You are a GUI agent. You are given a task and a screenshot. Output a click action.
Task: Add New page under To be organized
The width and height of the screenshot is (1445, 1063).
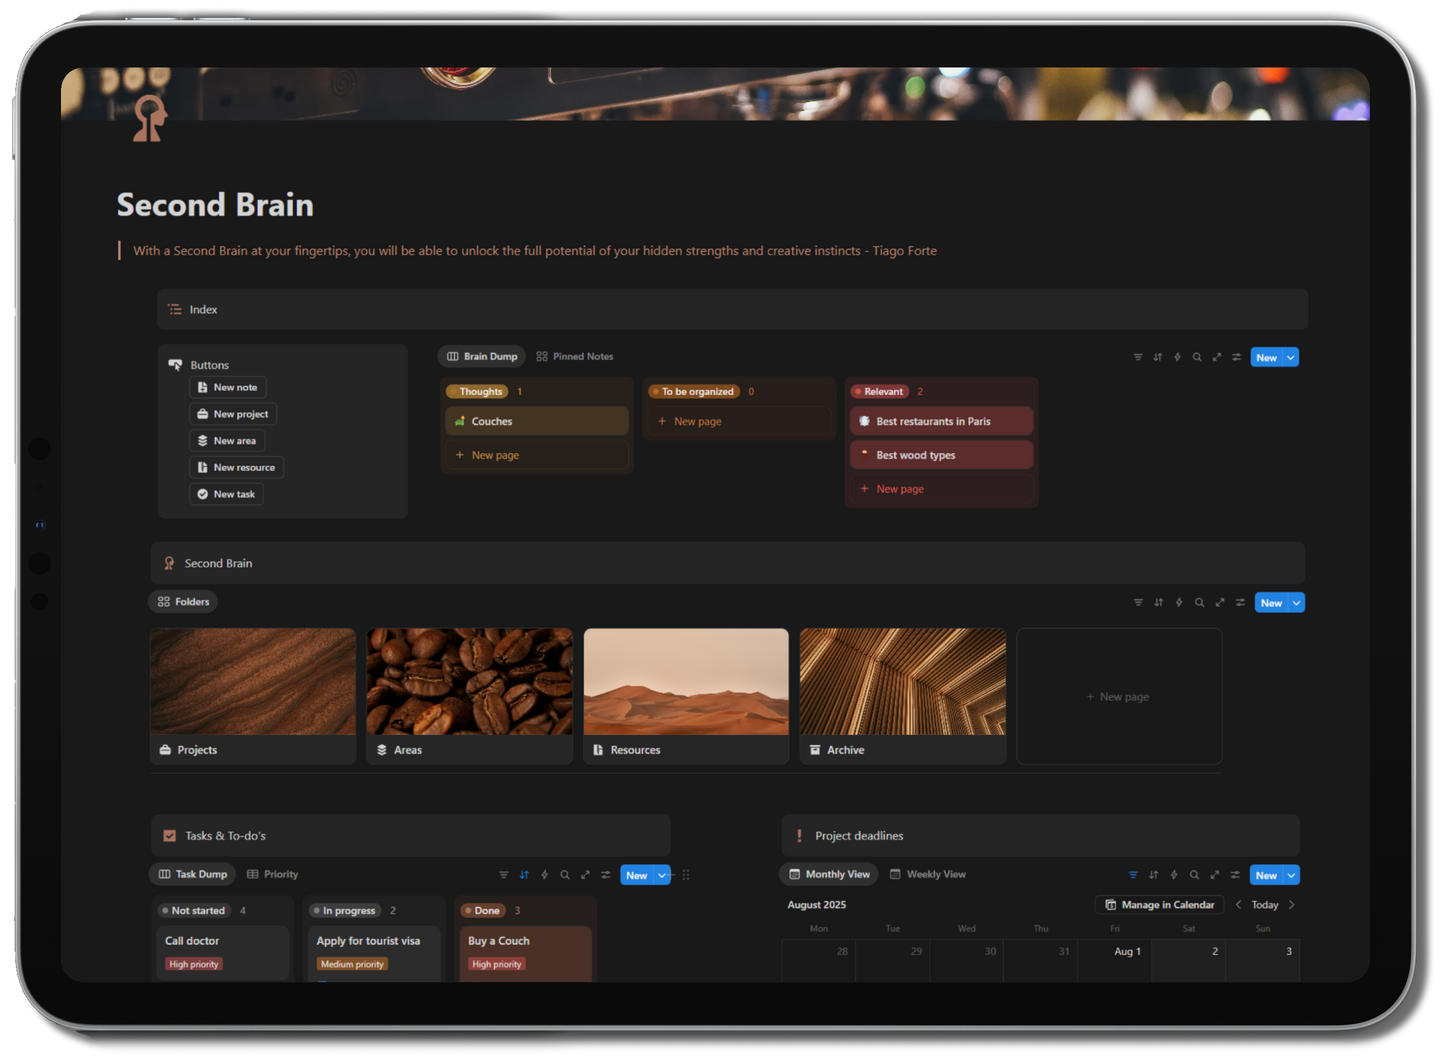tap(697, 422)
